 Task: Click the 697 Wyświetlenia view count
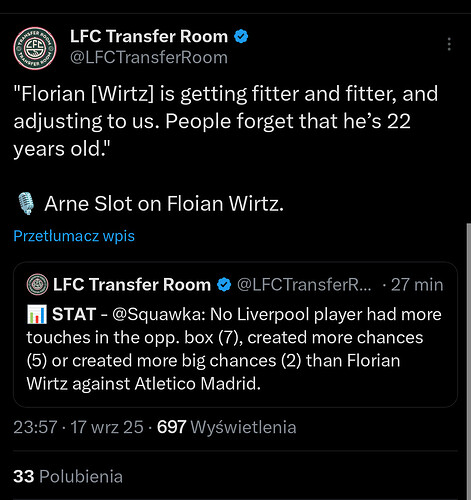tap(226, 427)
